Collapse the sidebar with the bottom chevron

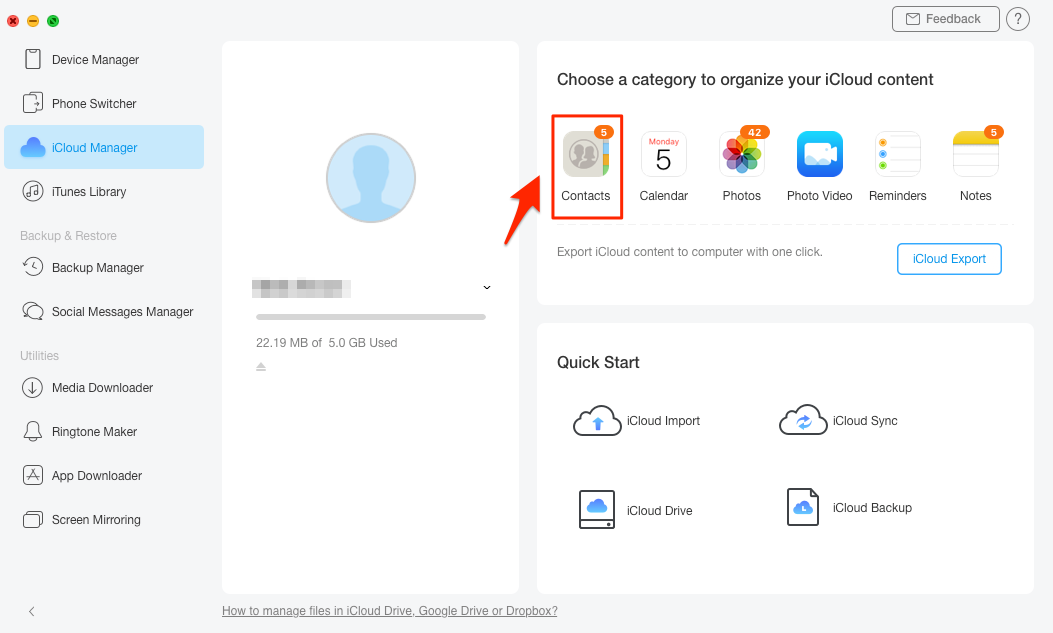point(31,611)
